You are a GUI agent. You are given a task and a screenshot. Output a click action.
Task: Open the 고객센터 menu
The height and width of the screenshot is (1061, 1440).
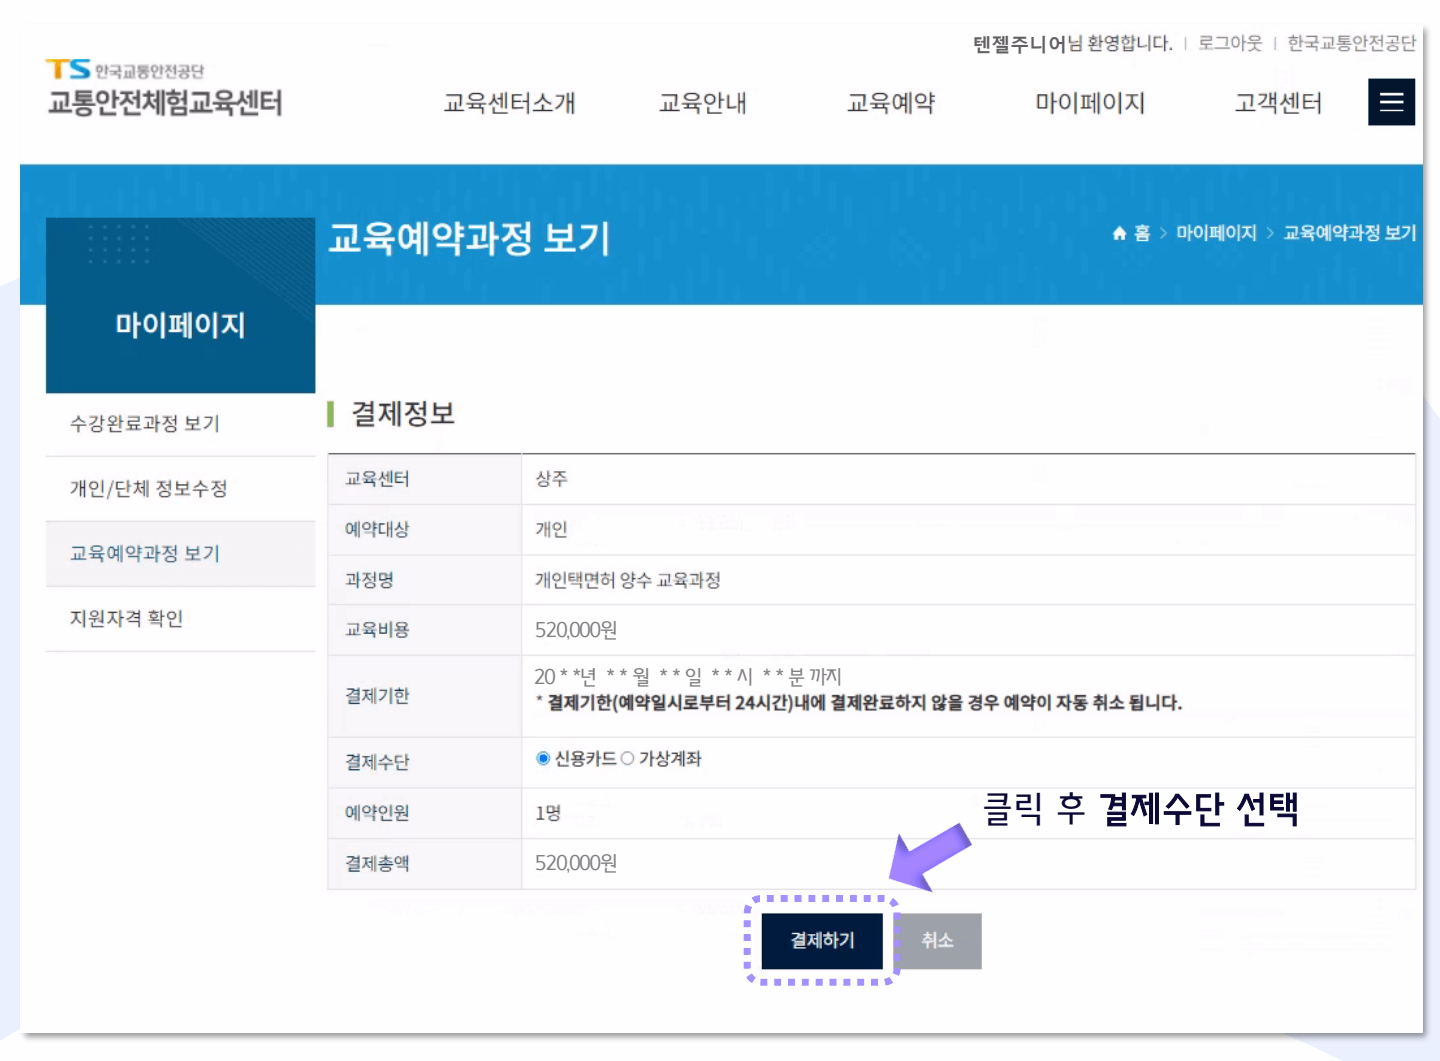click(1278, 103)
